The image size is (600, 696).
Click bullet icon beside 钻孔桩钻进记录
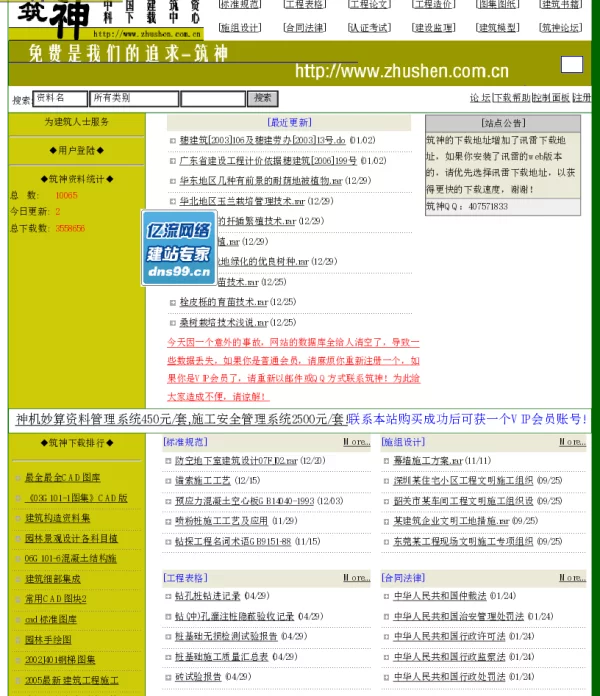click(x=168, y=597)
